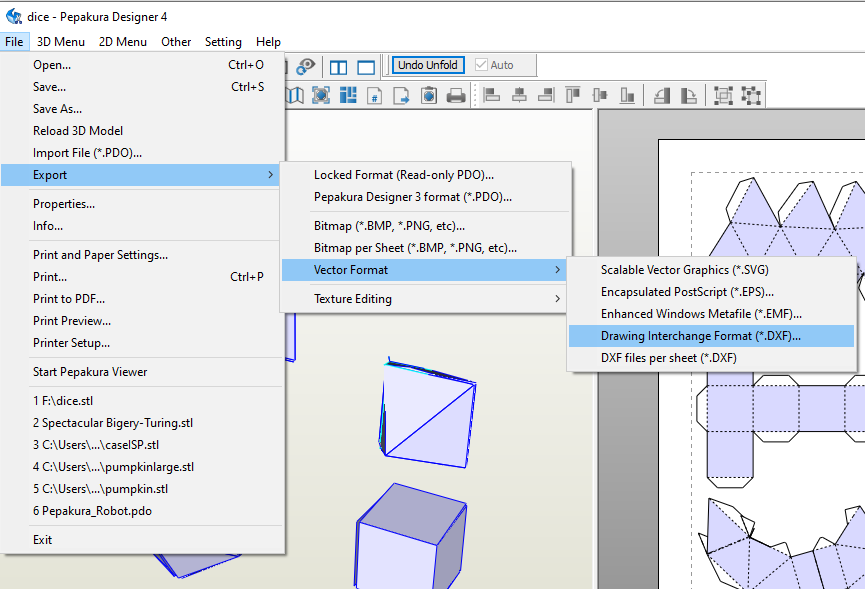Click the rotate right icon
Viewport: 865px width, 589px height.
688,95
